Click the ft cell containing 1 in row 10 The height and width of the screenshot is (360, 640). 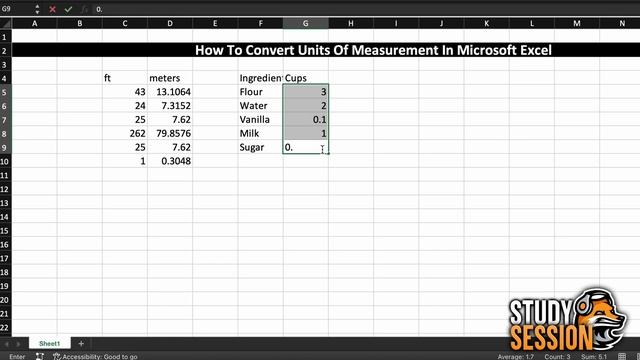pyautogui.click(x=125, y=161)
